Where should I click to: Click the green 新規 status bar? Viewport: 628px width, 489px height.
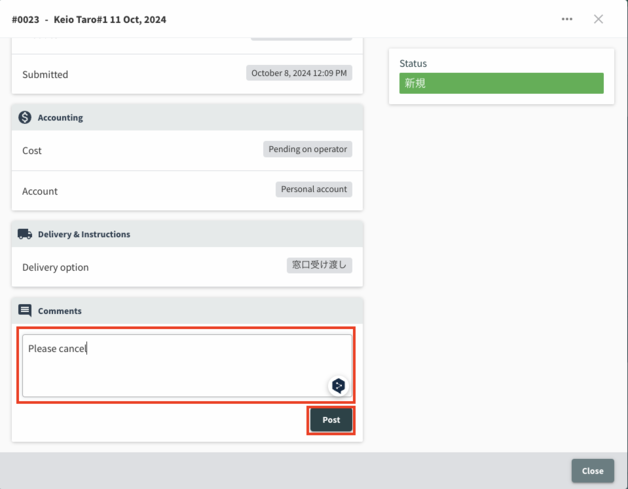[x=501, y=83]
